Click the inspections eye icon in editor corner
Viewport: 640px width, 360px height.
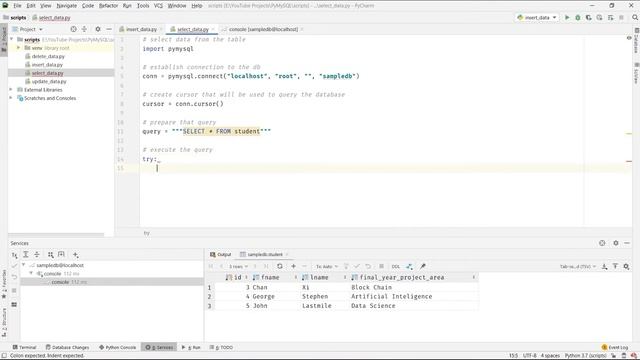click(629, 38)
